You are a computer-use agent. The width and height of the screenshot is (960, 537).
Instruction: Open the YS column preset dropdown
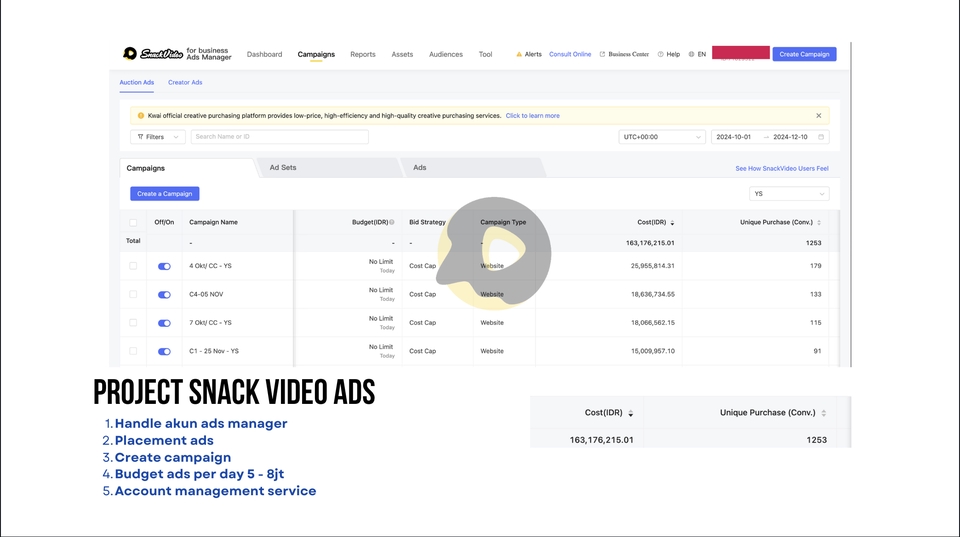789,193
